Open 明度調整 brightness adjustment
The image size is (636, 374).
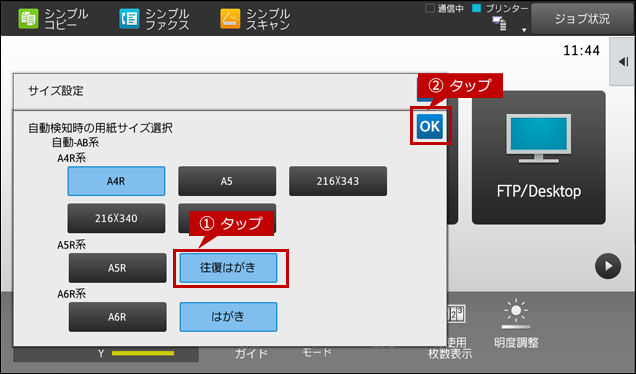516,323
